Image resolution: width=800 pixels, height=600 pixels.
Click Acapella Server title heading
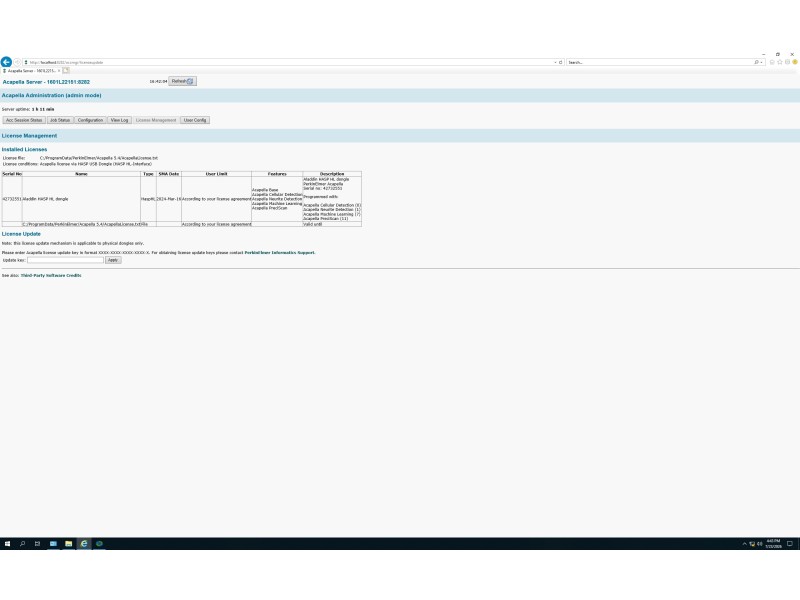(x=46, y=82)
